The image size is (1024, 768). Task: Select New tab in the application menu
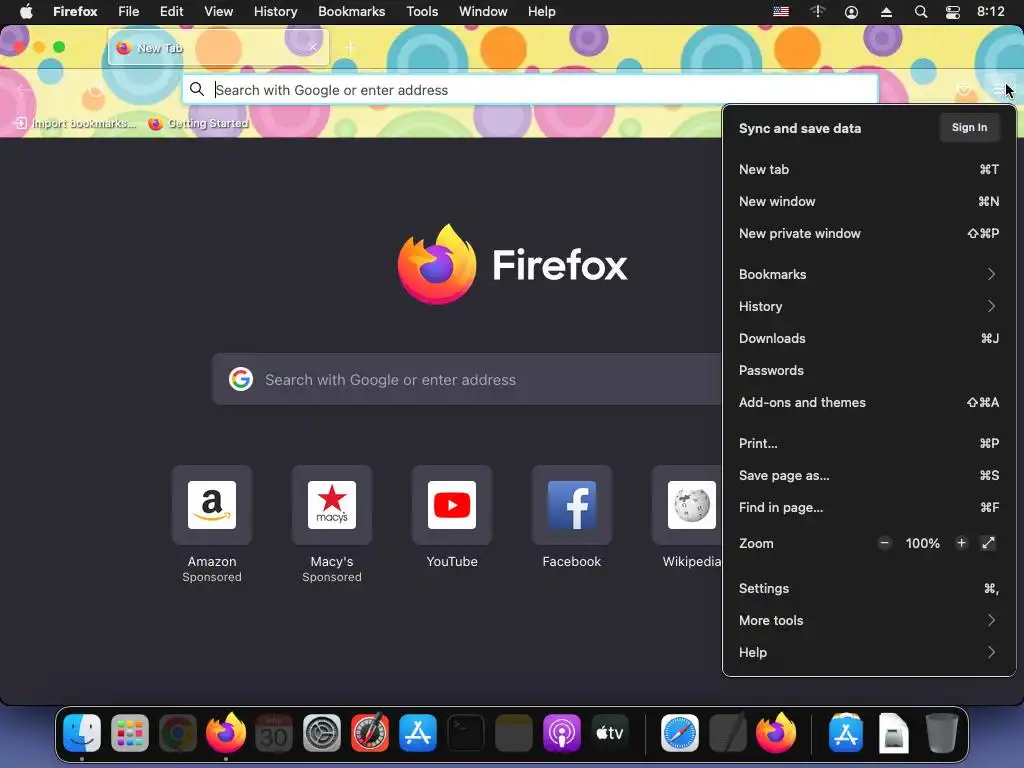click(869, 169)
